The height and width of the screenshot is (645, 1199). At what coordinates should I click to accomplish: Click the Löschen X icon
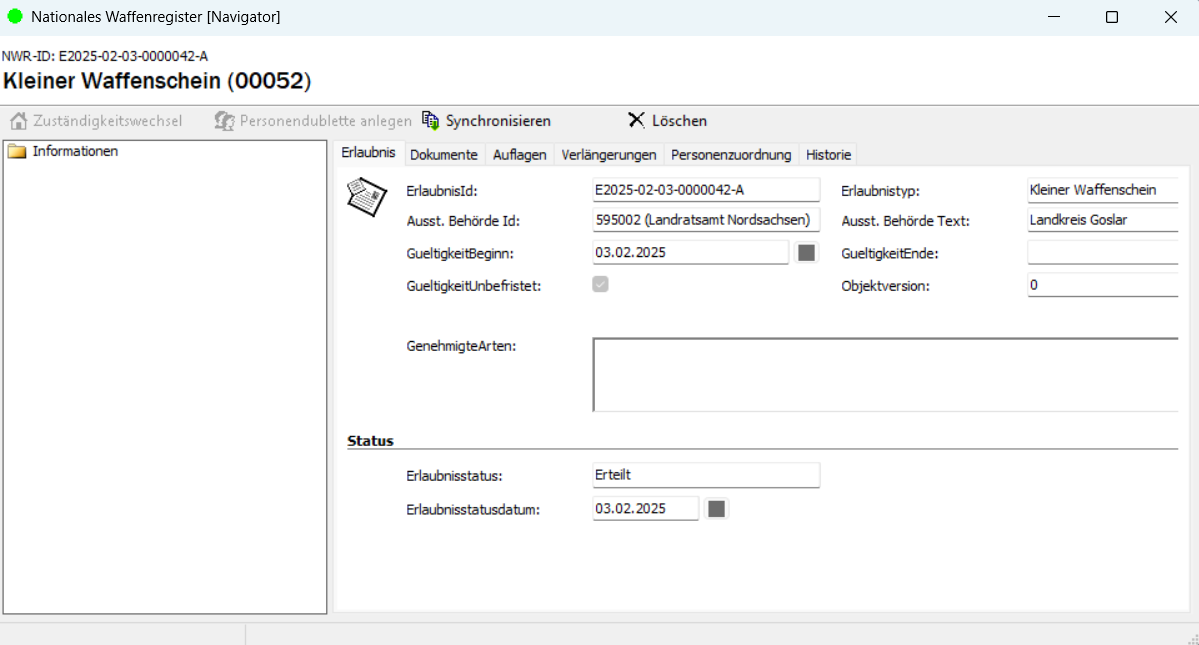click(636, 121)
